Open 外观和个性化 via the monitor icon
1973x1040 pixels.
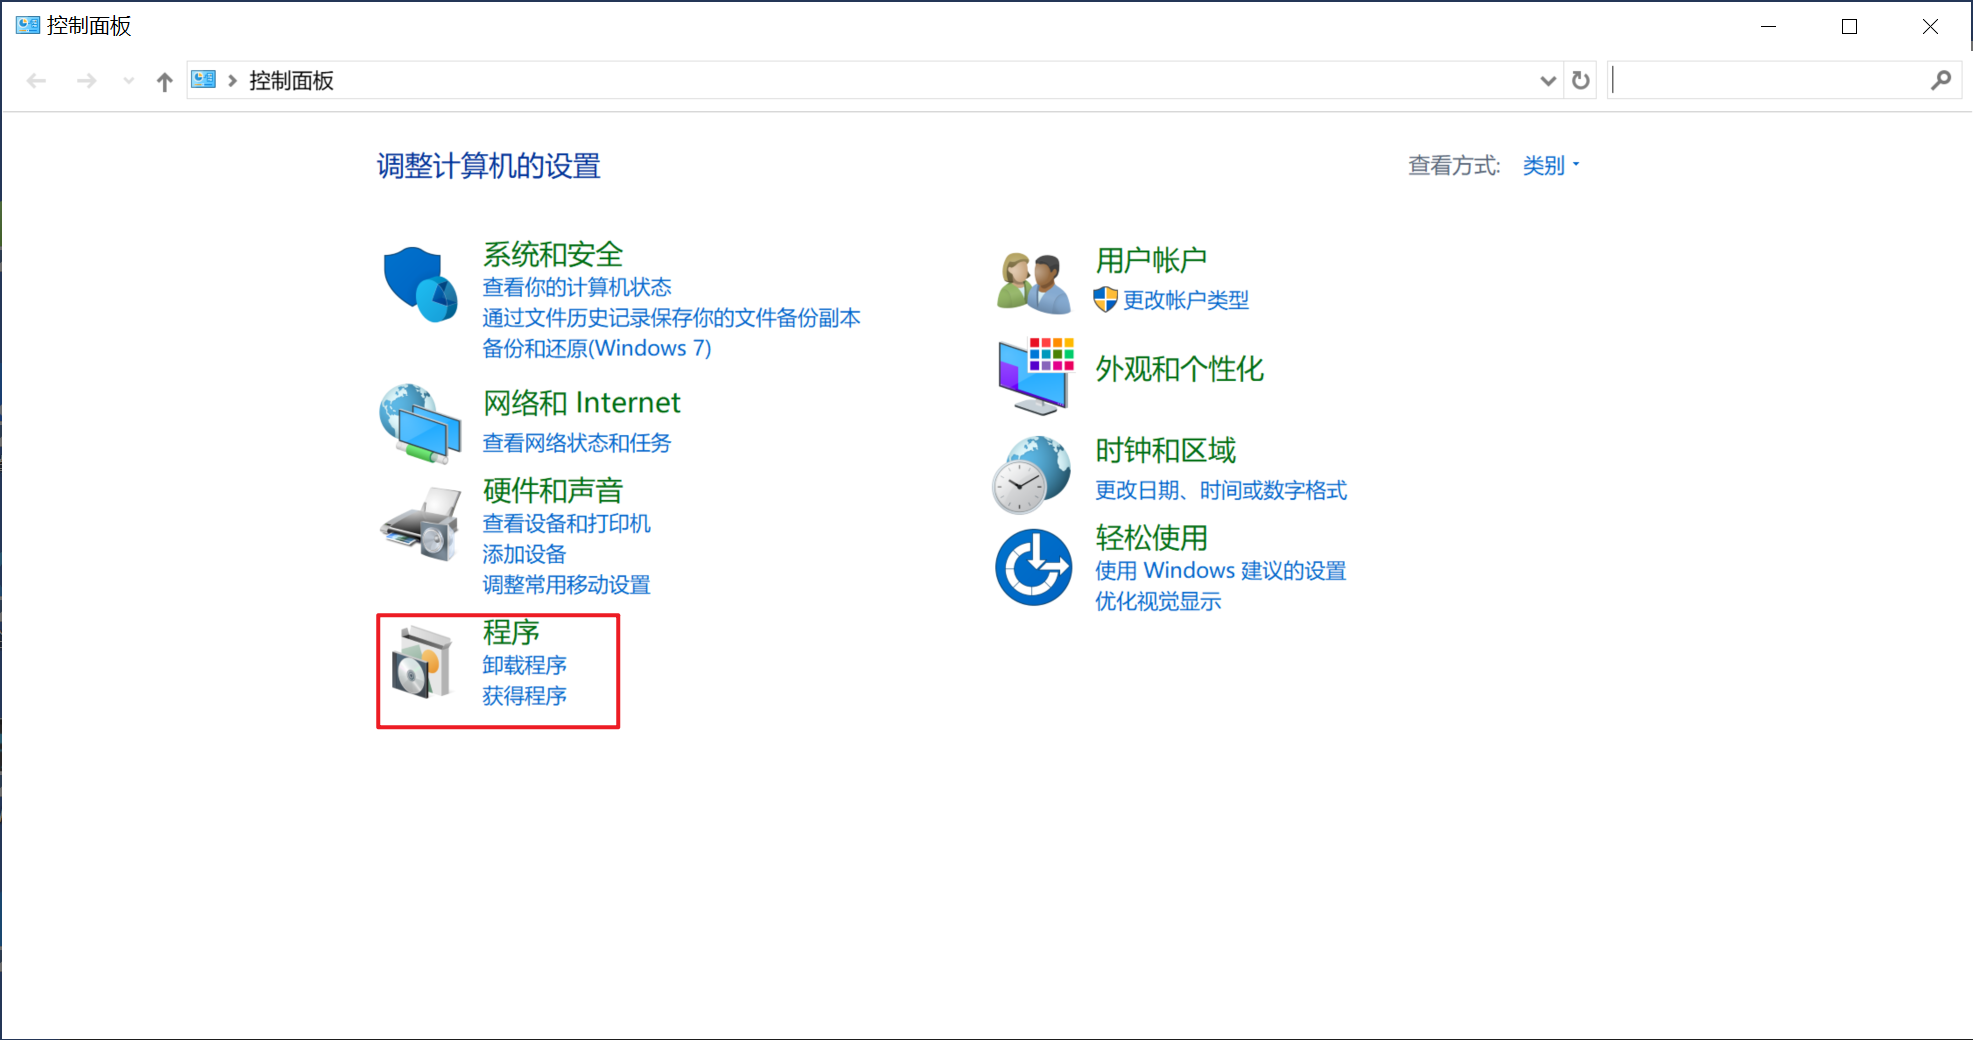pyautogui.click(x=1032, y=374)
